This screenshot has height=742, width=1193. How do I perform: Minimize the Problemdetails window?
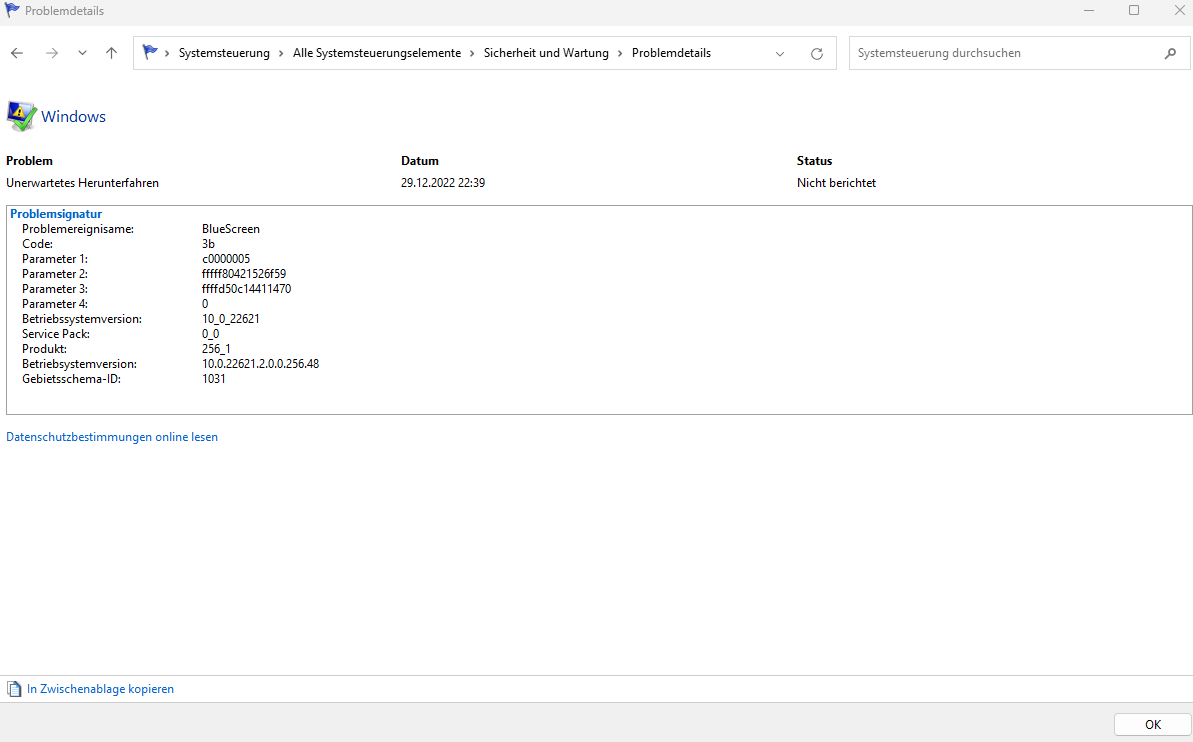pyautogui.click(x=1089, y=11)
